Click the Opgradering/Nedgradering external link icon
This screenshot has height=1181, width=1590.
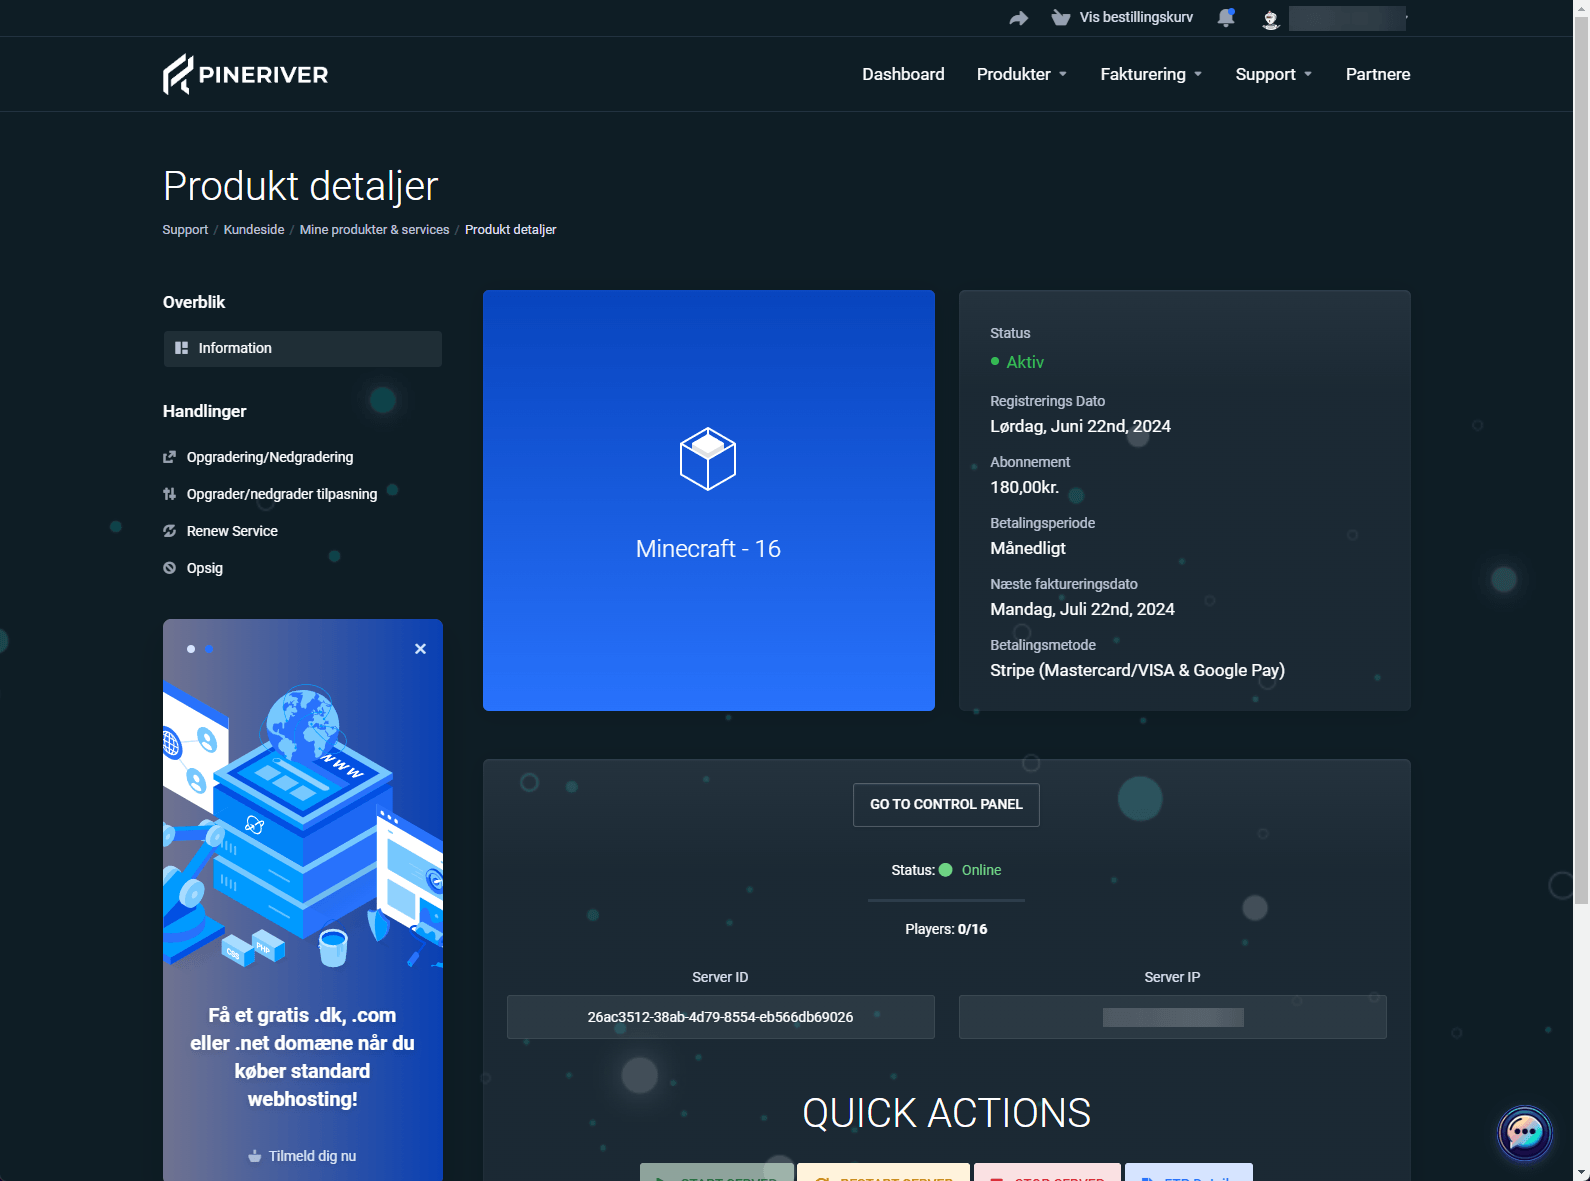[x=169, y=457]
